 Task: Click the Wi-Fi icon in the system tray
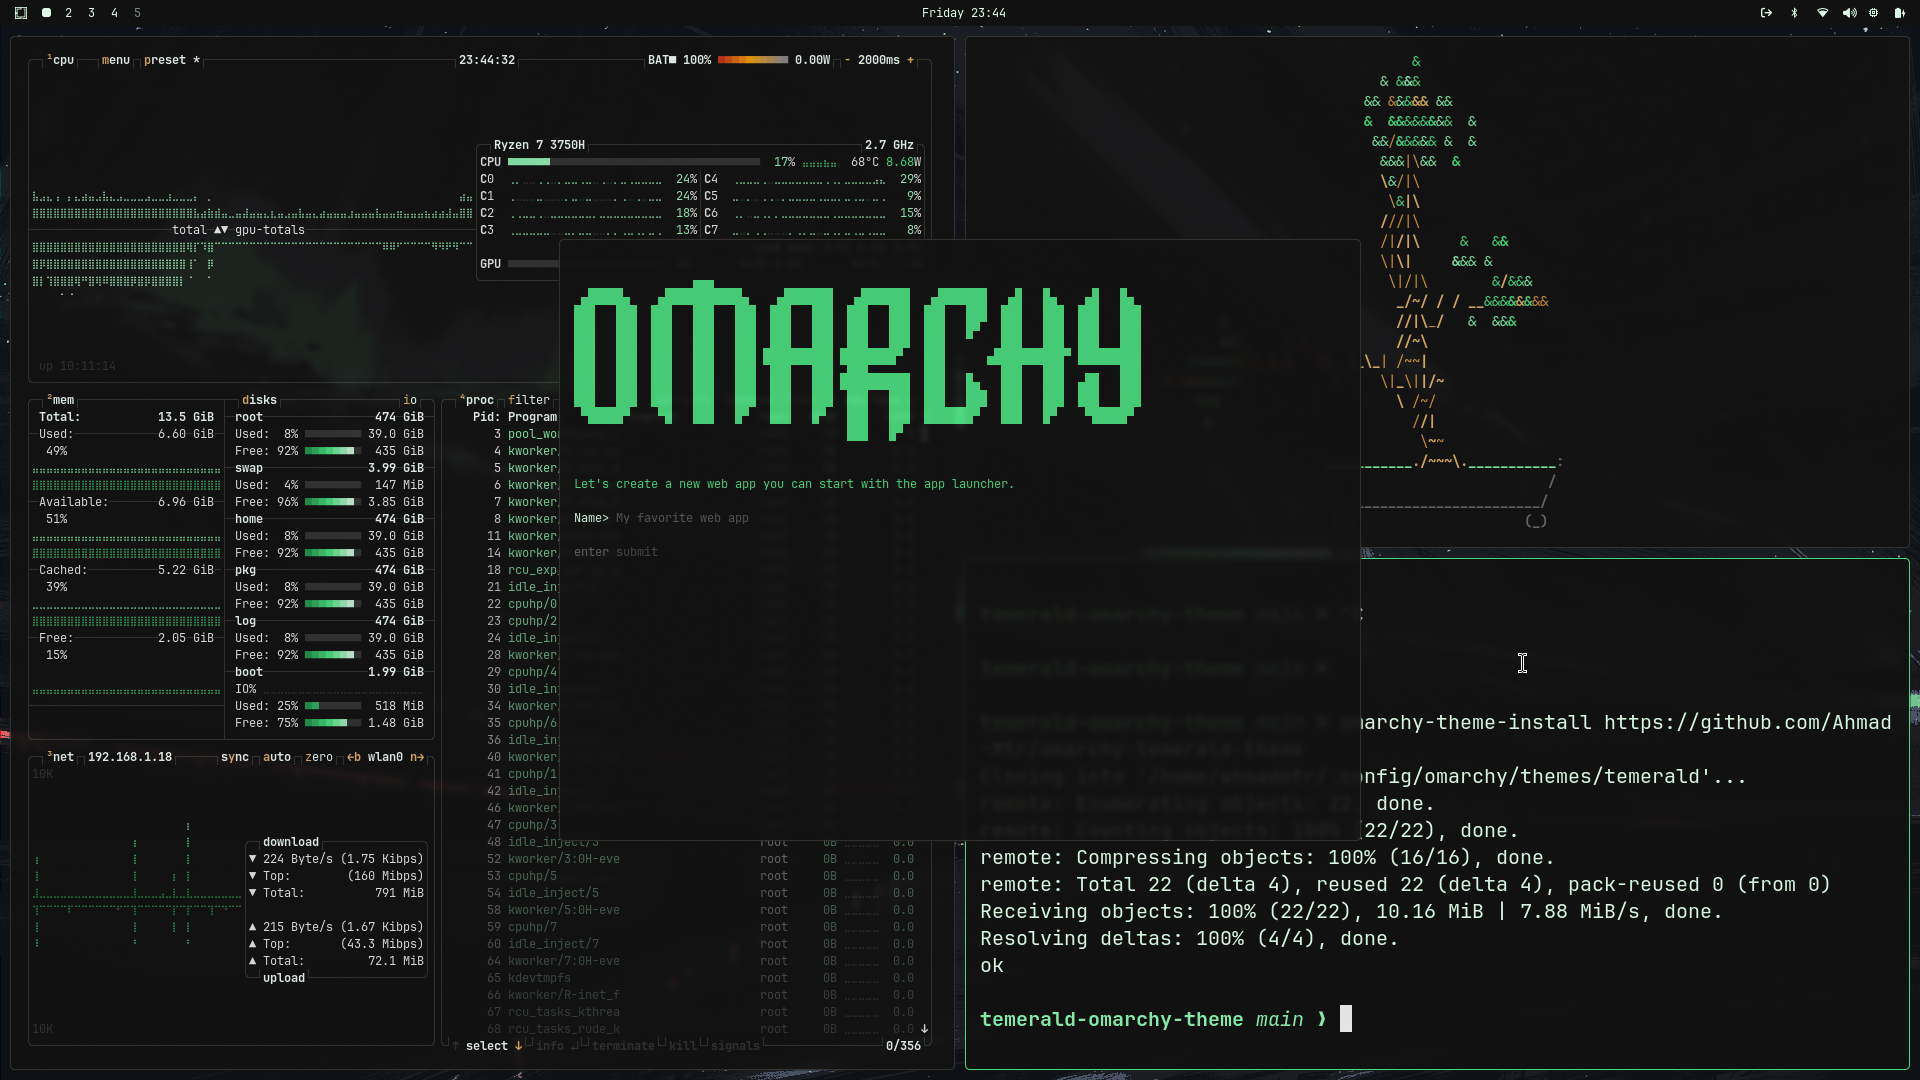pos(1821,13)
